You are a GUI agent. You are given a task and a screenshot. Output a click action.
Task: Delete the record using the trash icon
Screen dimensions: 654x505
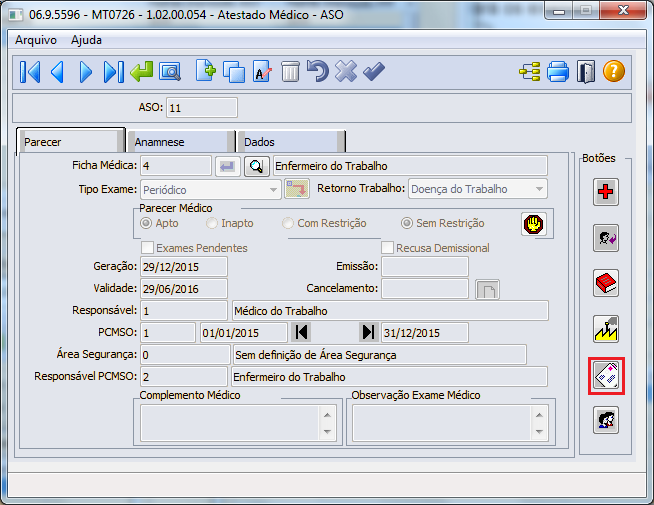pos(290,72)
